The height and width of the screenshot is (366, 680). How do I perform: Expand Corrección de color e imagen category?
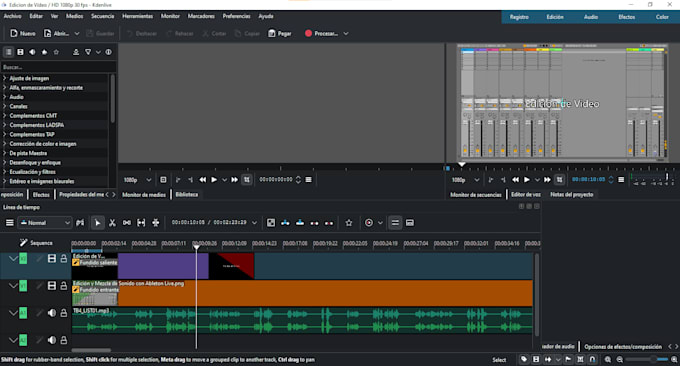pyautogui.click(x=5, y=144)
